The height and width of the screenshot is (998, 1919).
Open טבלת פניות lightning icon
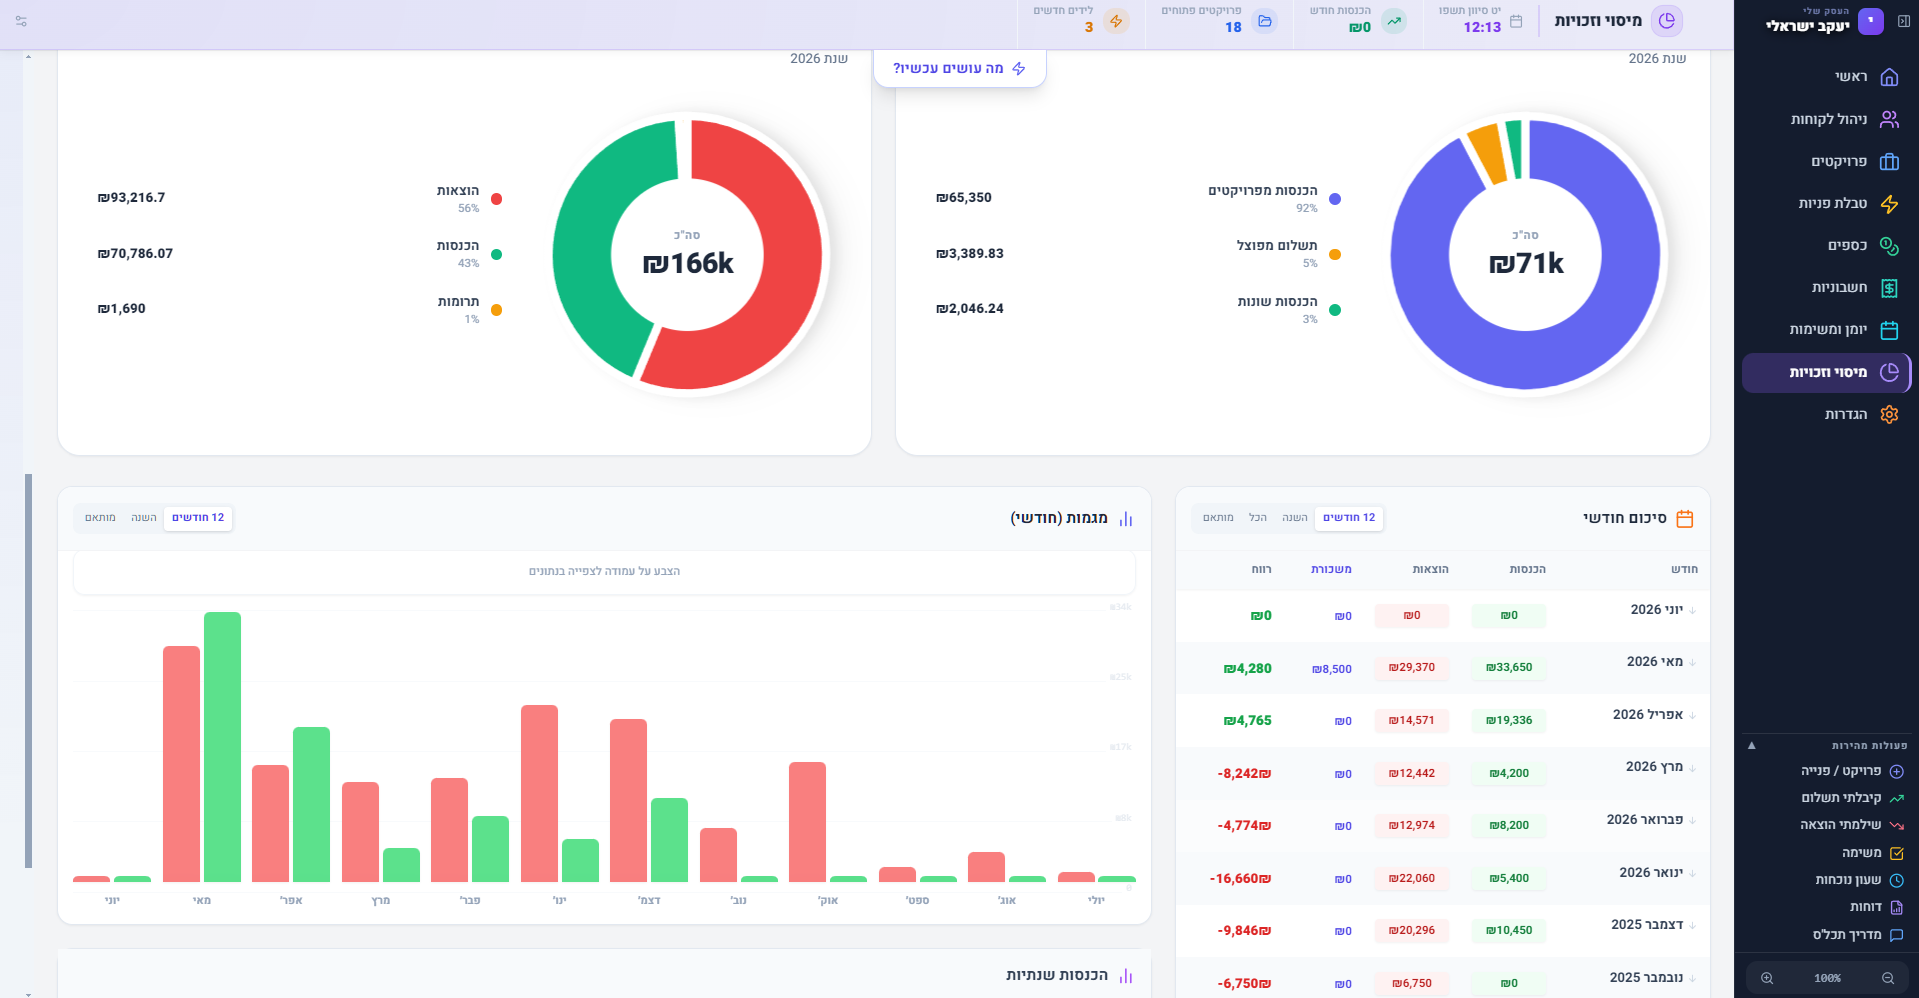pyautogui.click(x=1889, y=204)
